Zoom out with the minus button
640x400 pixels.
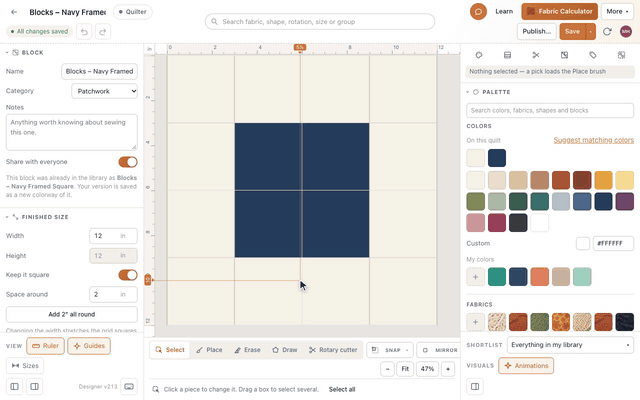387,369
